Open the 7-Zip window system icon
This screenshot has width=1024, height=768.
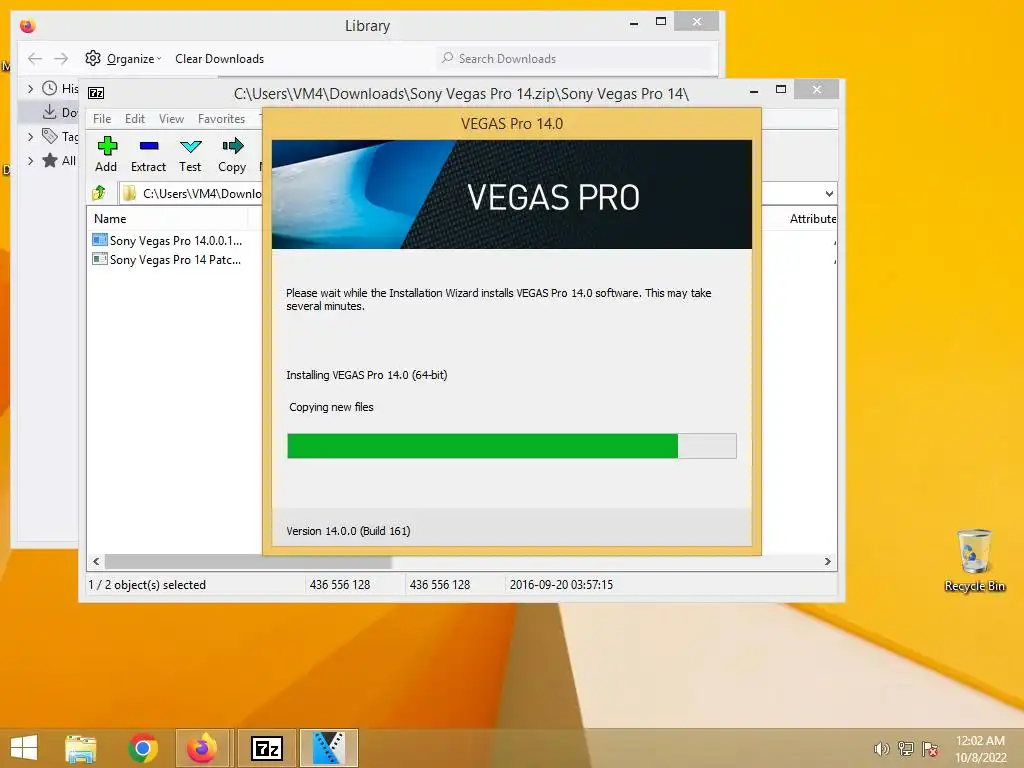click(x=96, y=93)
